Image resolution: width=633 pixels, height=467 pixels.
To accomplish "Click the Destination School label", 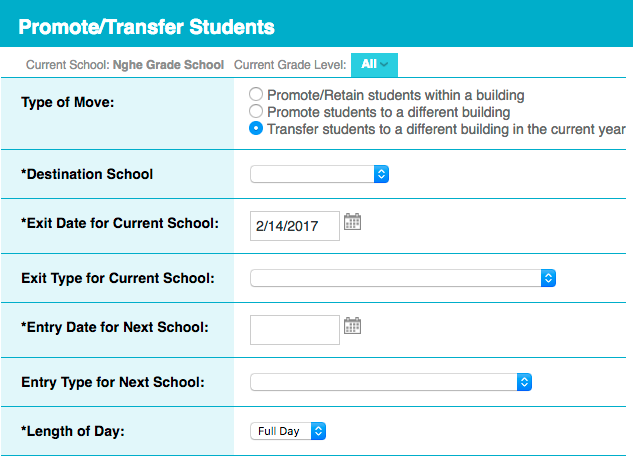I will (x=87, y=174).
